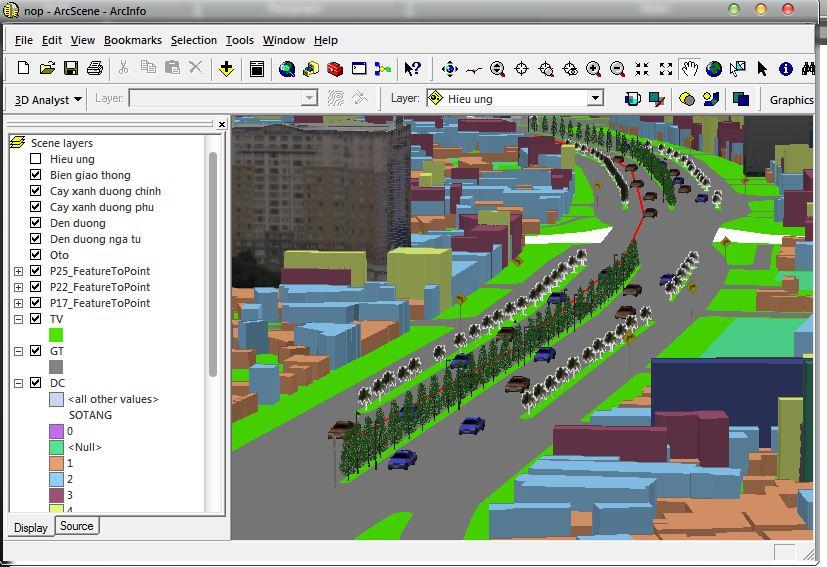This screenshot has width=827, height=567.
Task: Click the Print icon
Action: 95,68
